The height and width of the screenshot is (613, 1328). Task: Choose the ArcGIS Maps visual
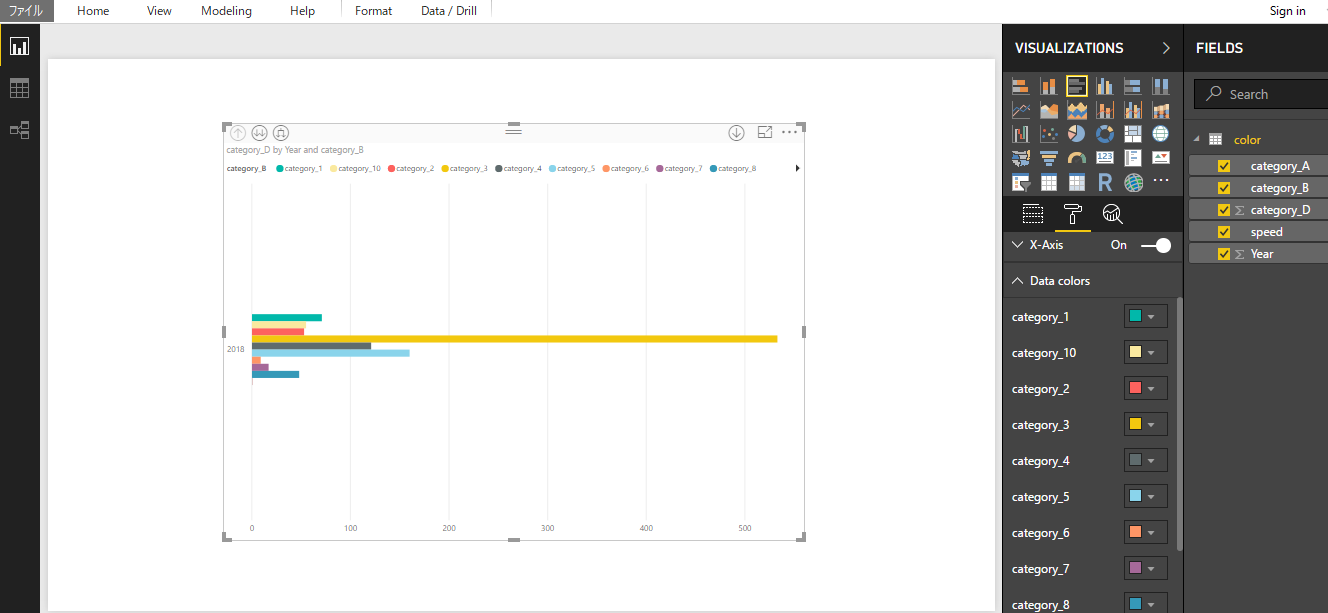tap(1133, 182)
